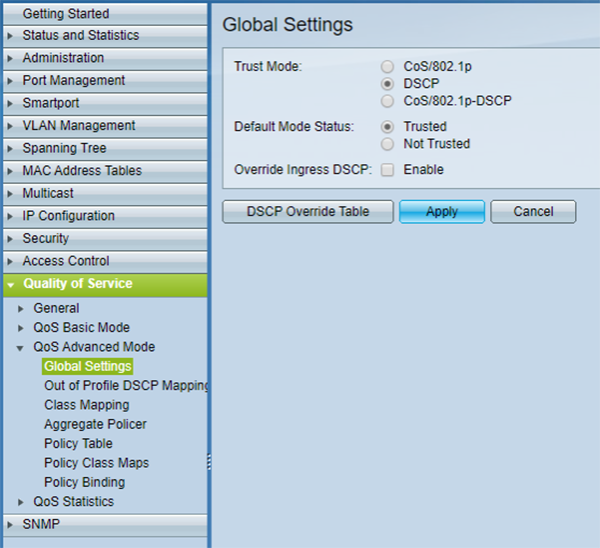Expand Multicast arrow
600x548 pixels.
[x=10, y=194]
